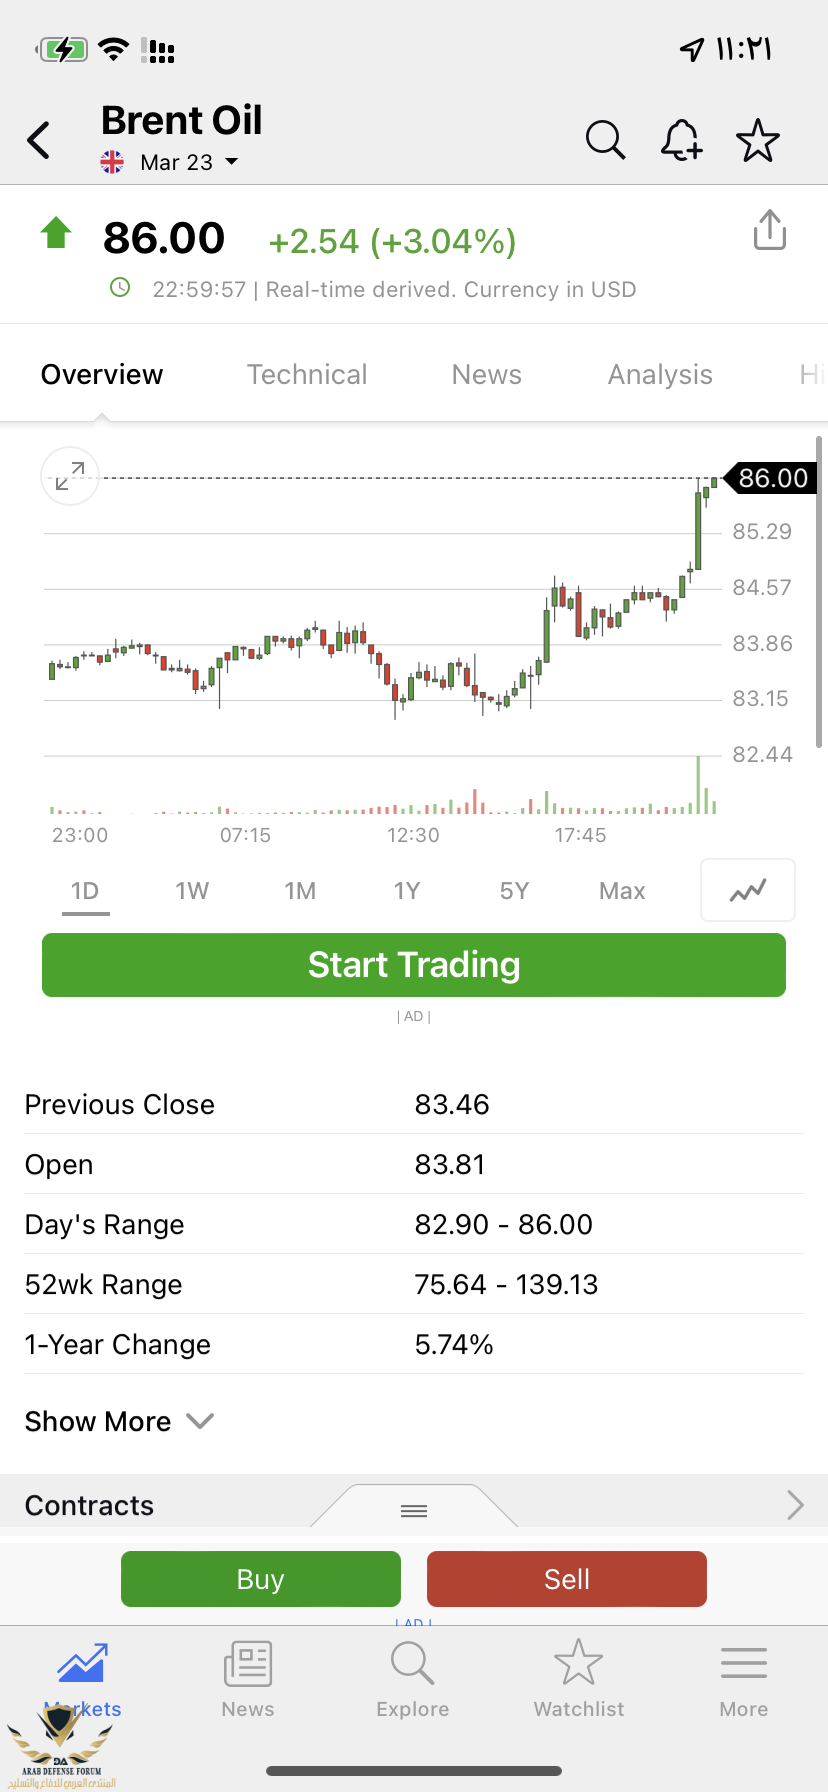This screenshot has width=828, height=1792.
Task: Tap the location arrow status icon
Action: pyautogui.click(x=692, y=48)
